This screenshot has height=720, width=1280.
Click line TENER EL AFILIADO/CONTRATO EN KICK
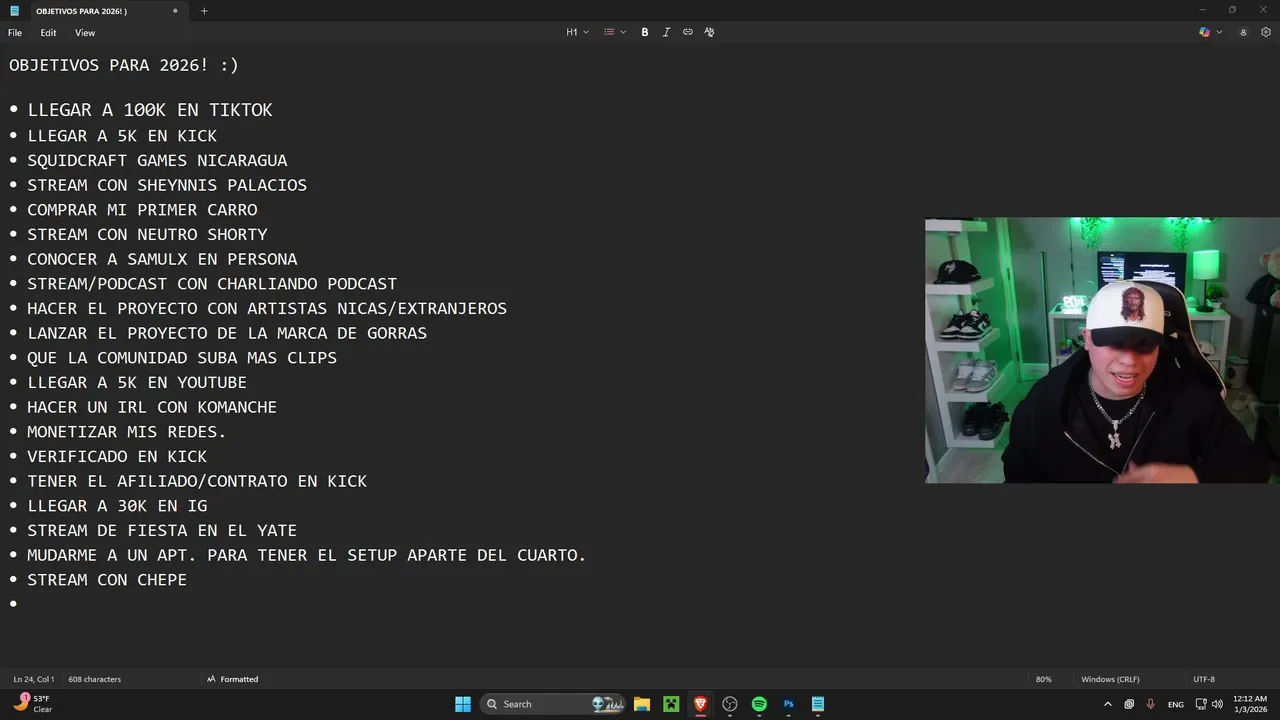click(197, 481)
